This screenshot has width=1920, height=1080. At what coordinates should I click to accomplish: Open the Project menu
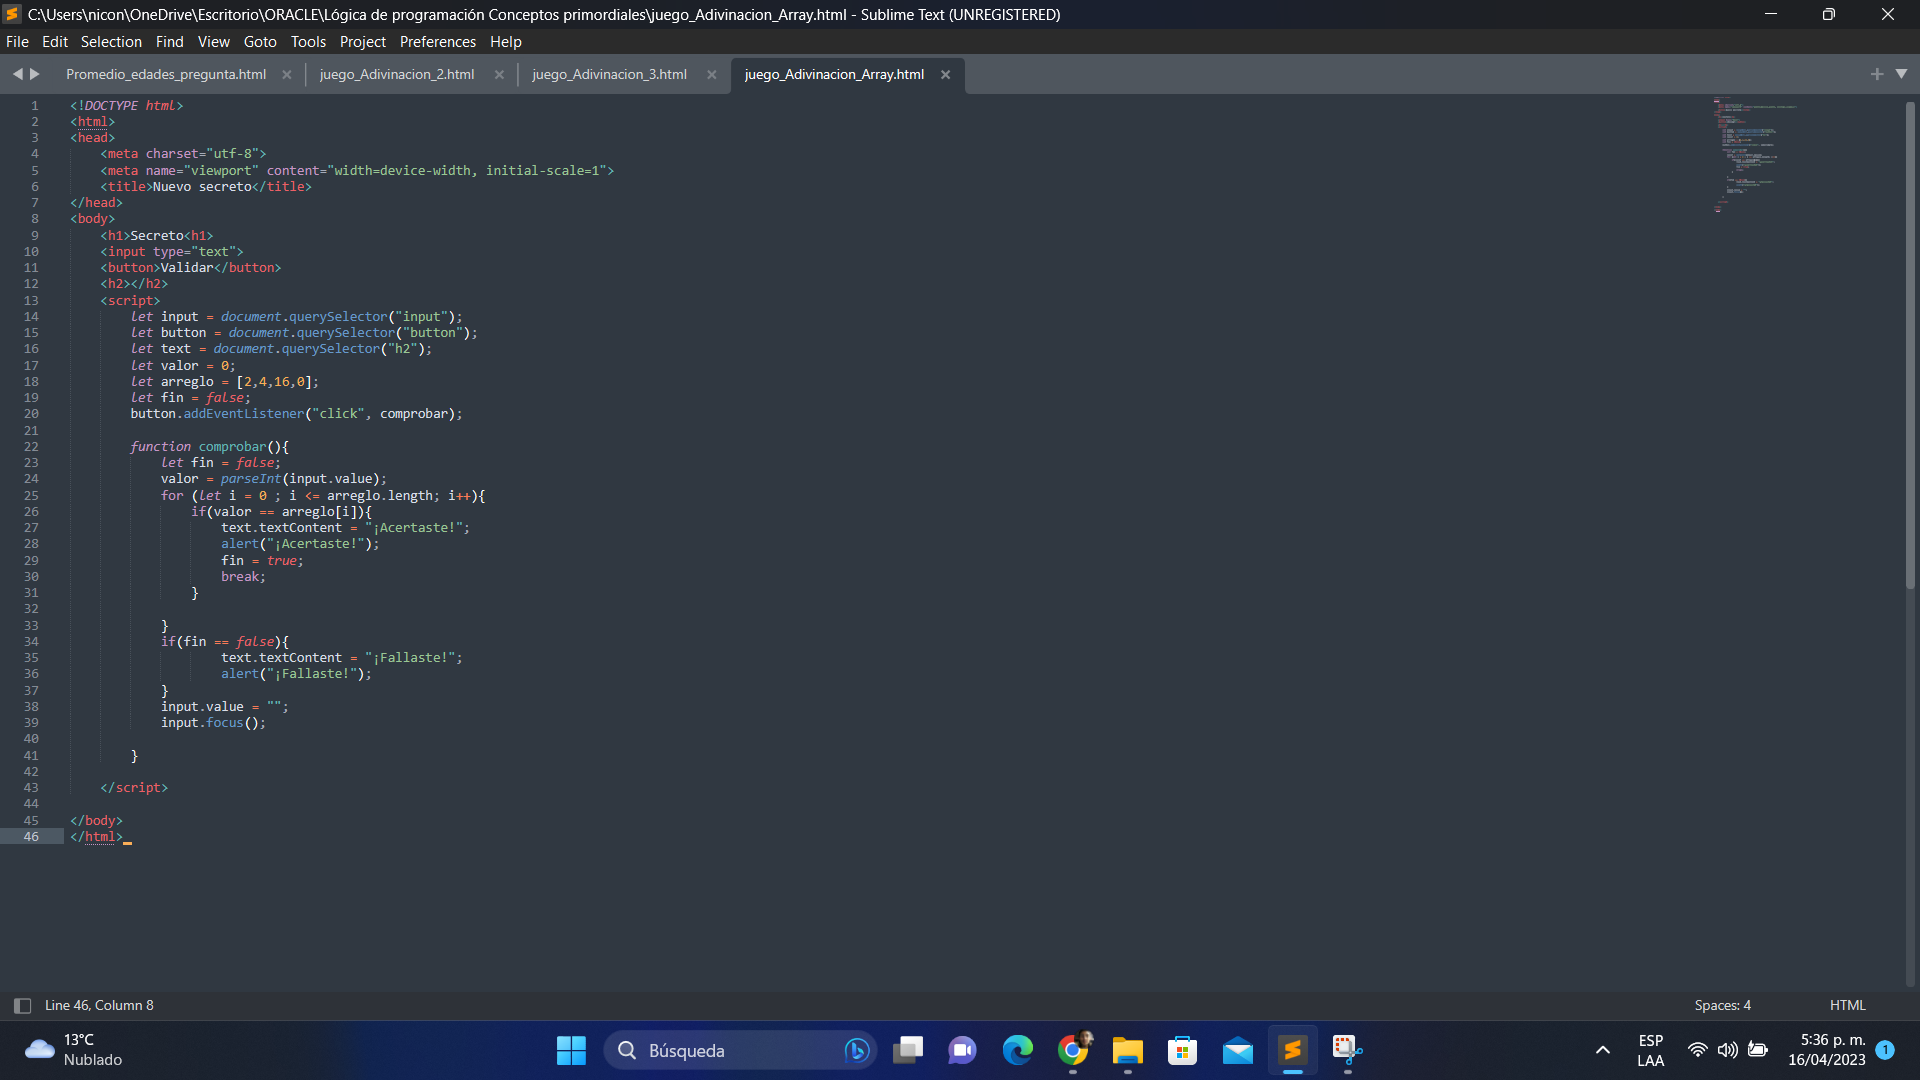[x=362, y=42]
